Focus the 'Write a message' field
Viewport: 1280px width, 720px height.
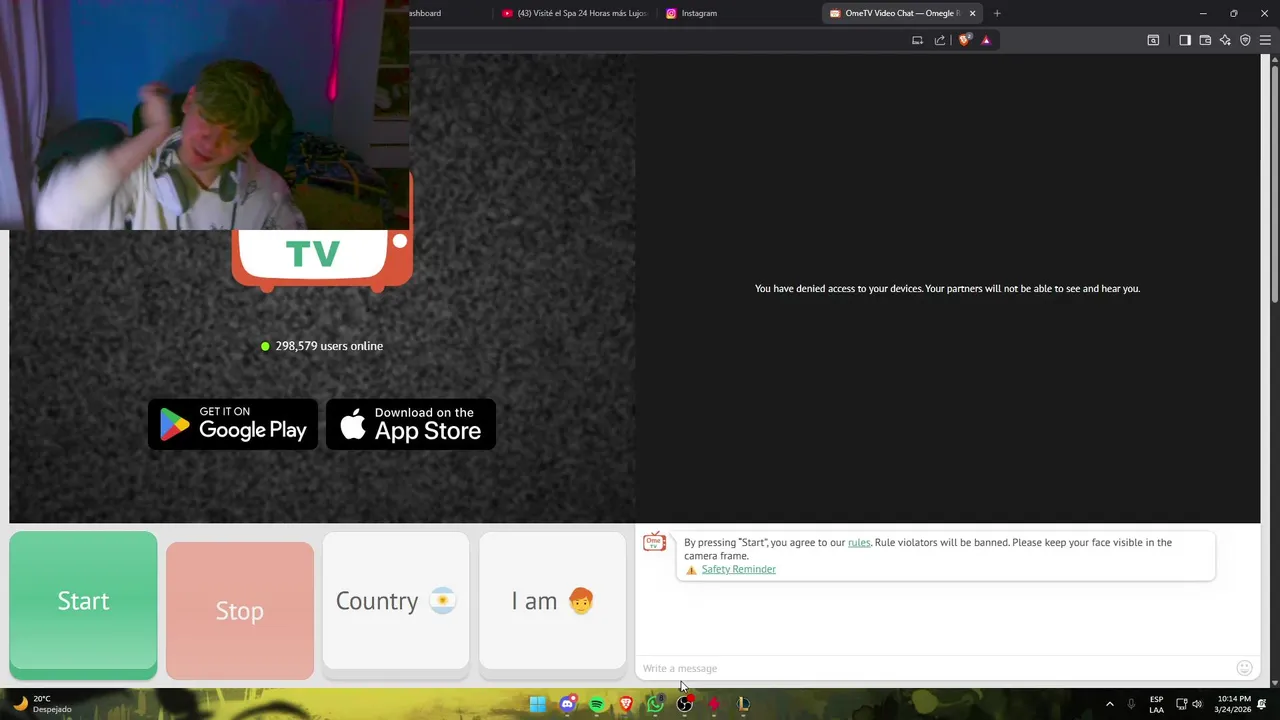935,668
